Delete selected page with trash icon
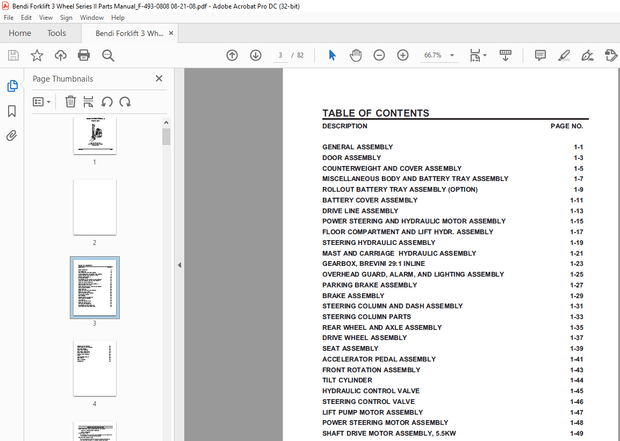Viewport: 620px width, 441px height. click(70, 102)
